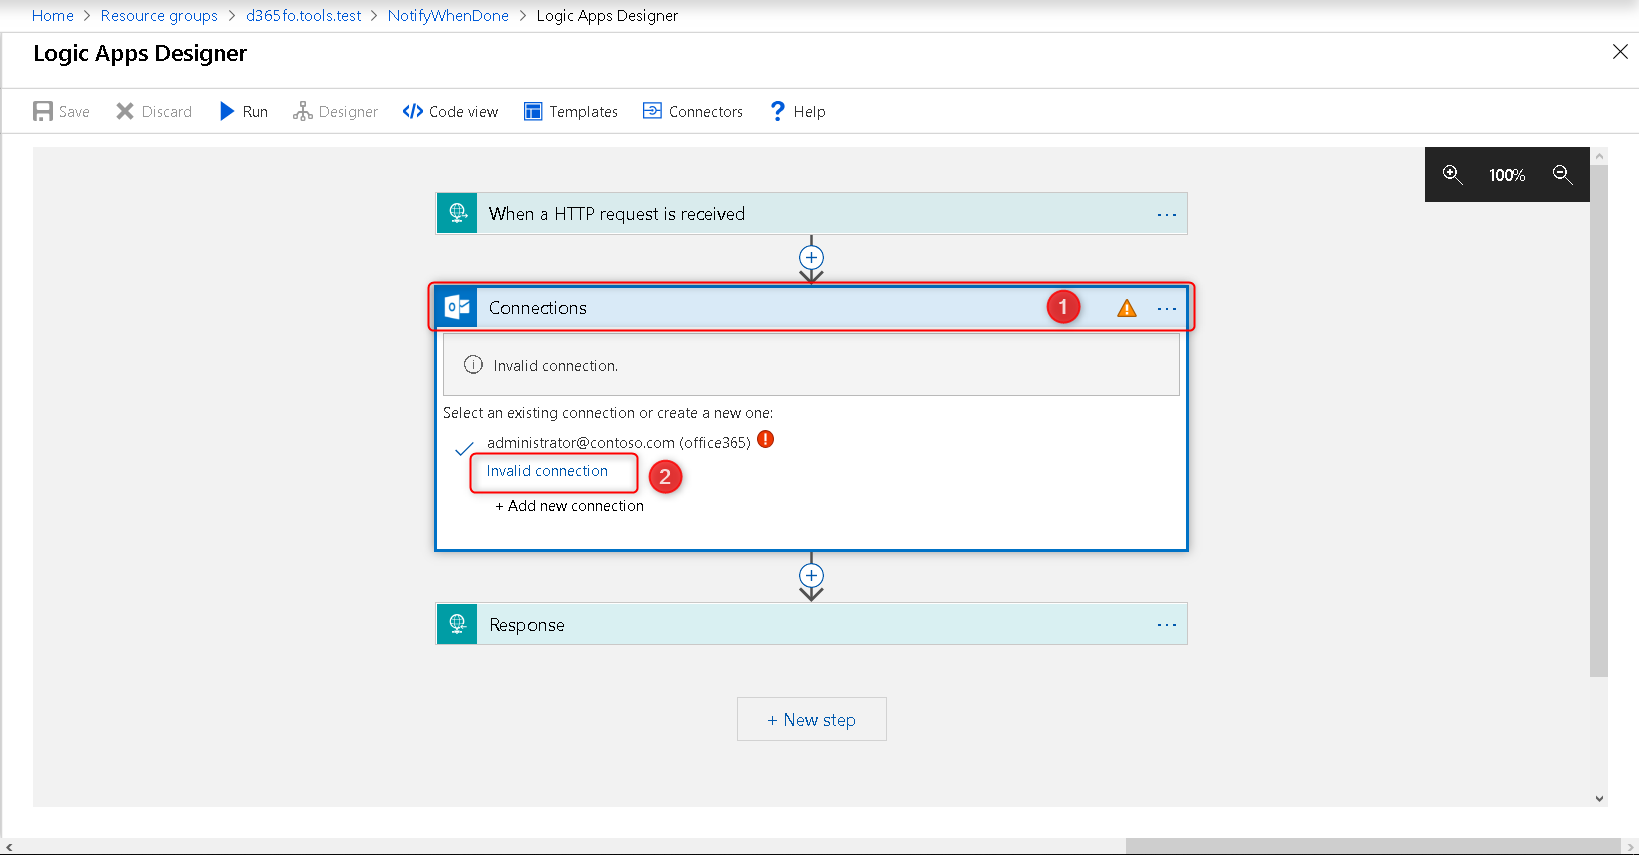This screenshot has width=1639, height=855.
Task: Insert step above the Response action
Action: 811,576
